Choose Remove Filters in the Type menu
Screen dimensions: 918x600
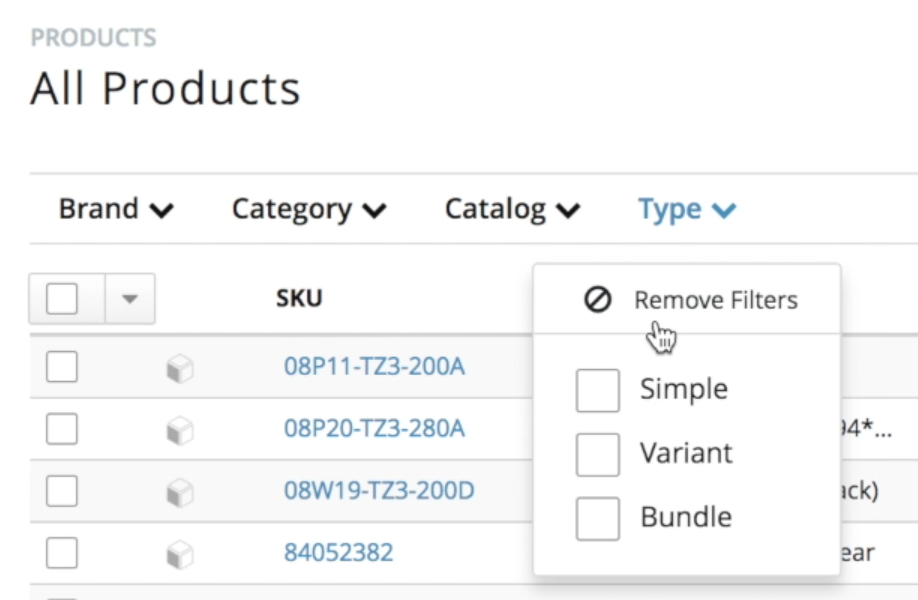coord(687,300)
